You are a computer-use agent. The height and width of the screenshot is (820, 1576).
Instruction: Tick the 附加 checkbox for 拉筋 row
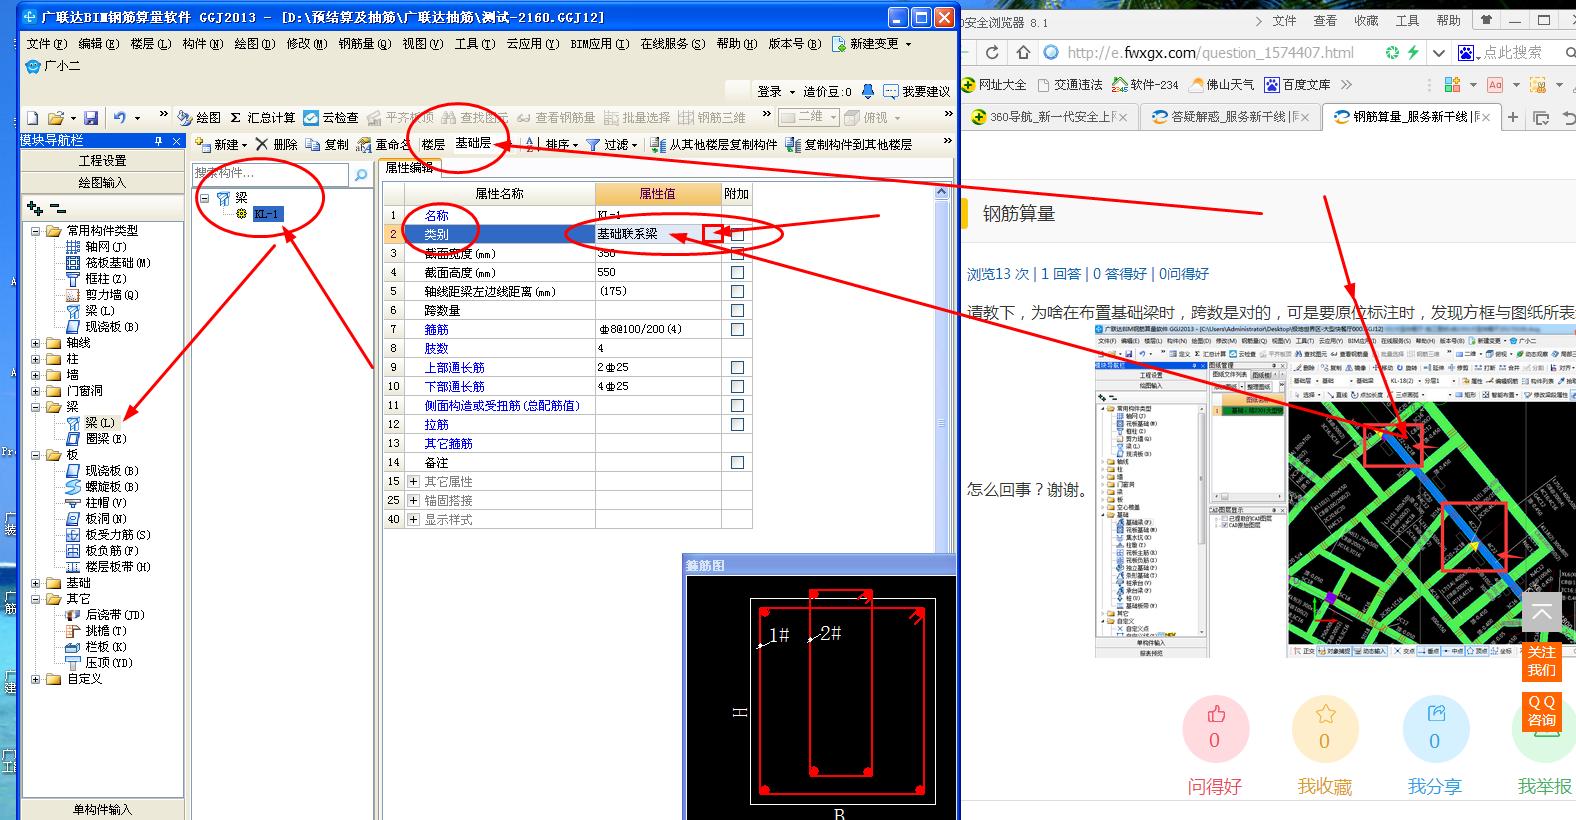pos(737,425)
